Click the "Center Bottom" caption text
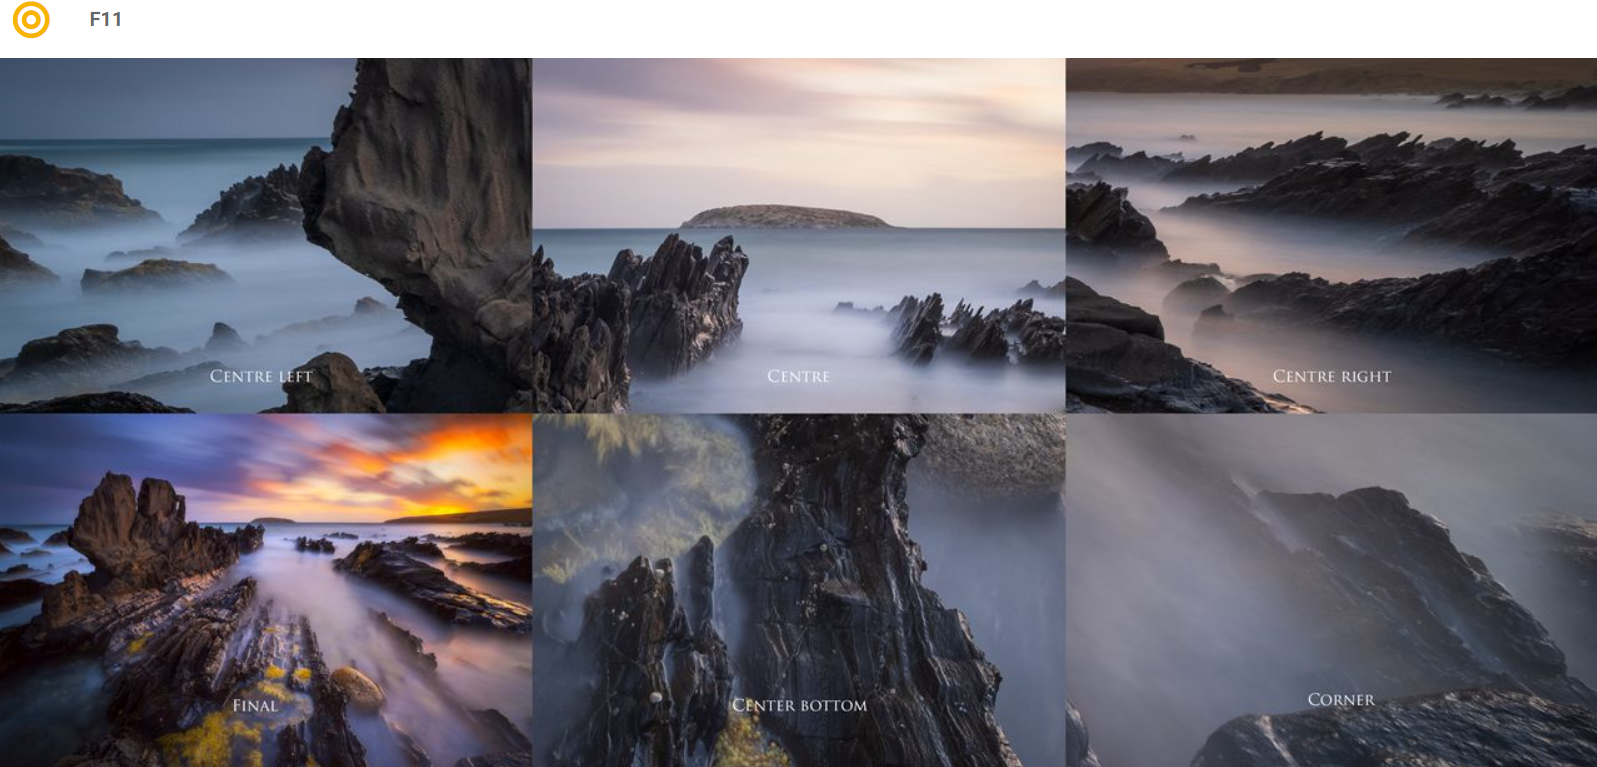The image size is (1597, 767). (799, 706)
